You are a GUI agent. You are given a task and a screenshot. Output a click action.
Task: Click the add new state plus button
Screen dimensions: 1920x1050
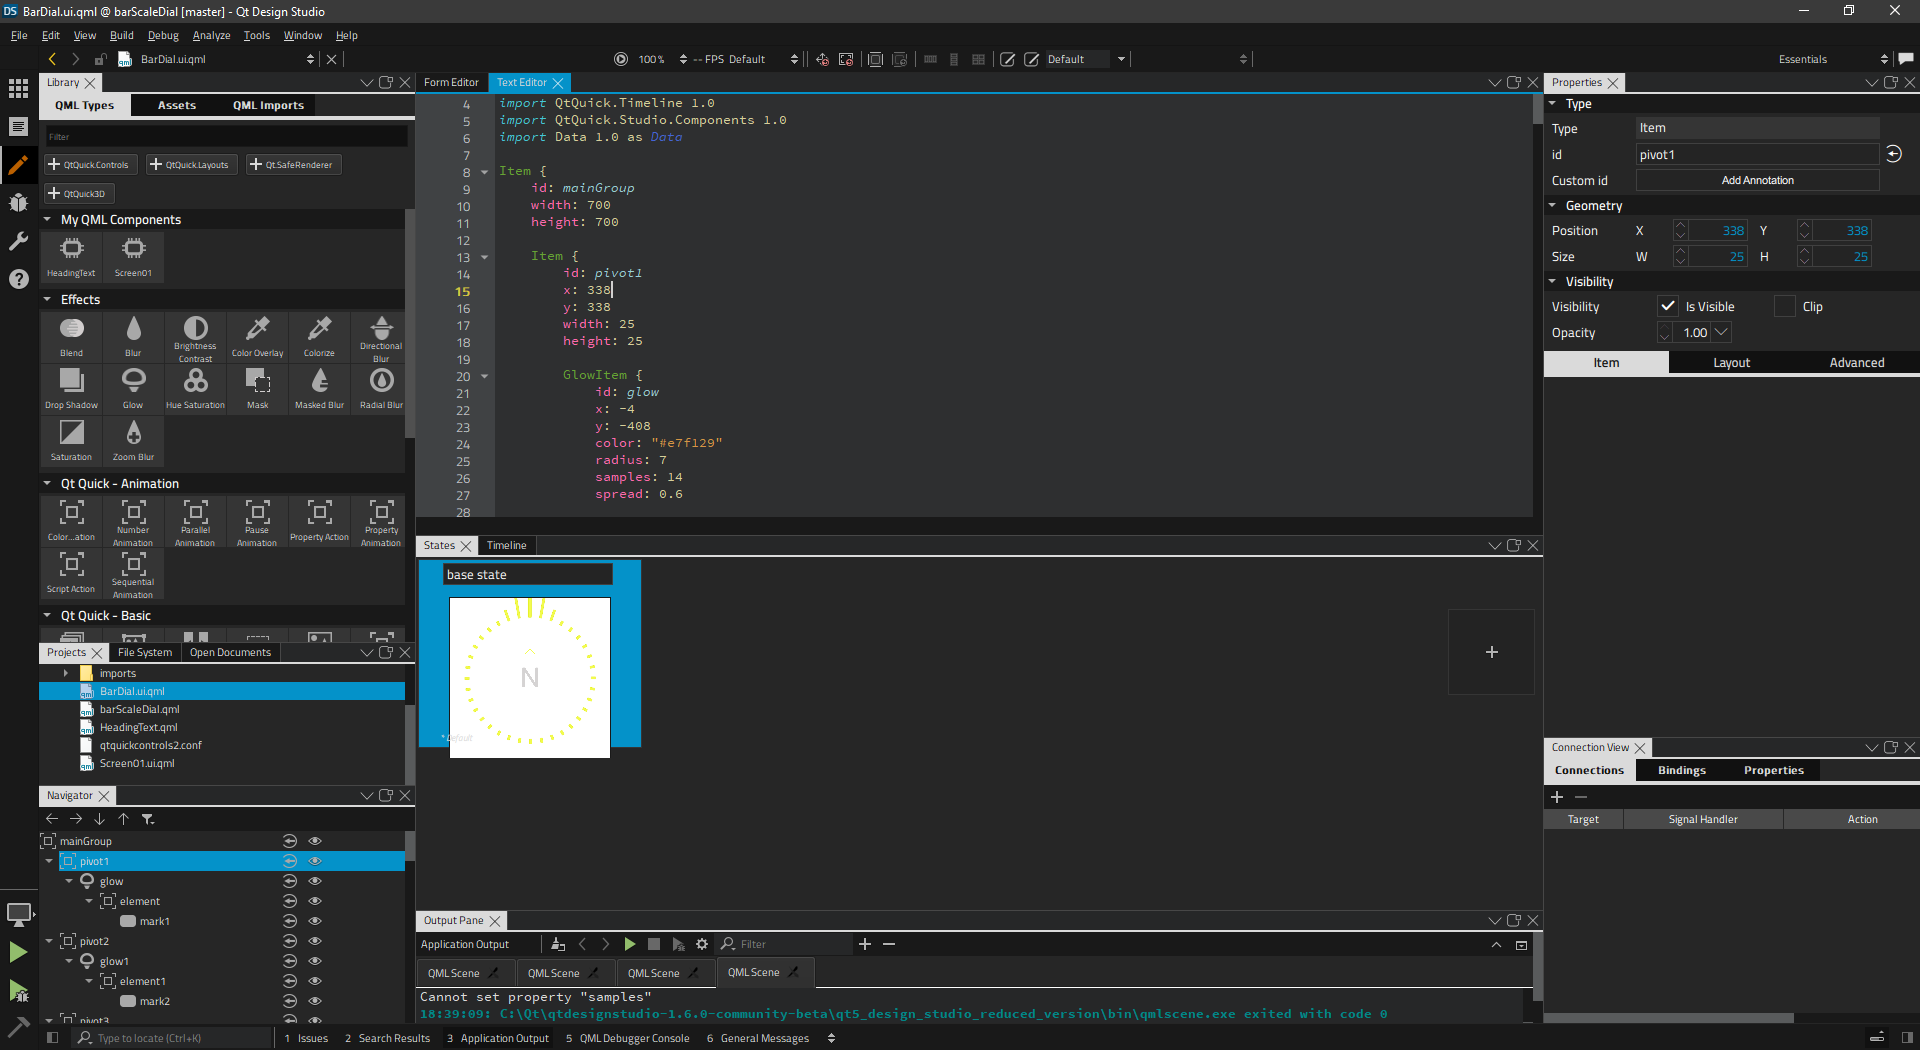[x=1491, y=652]
